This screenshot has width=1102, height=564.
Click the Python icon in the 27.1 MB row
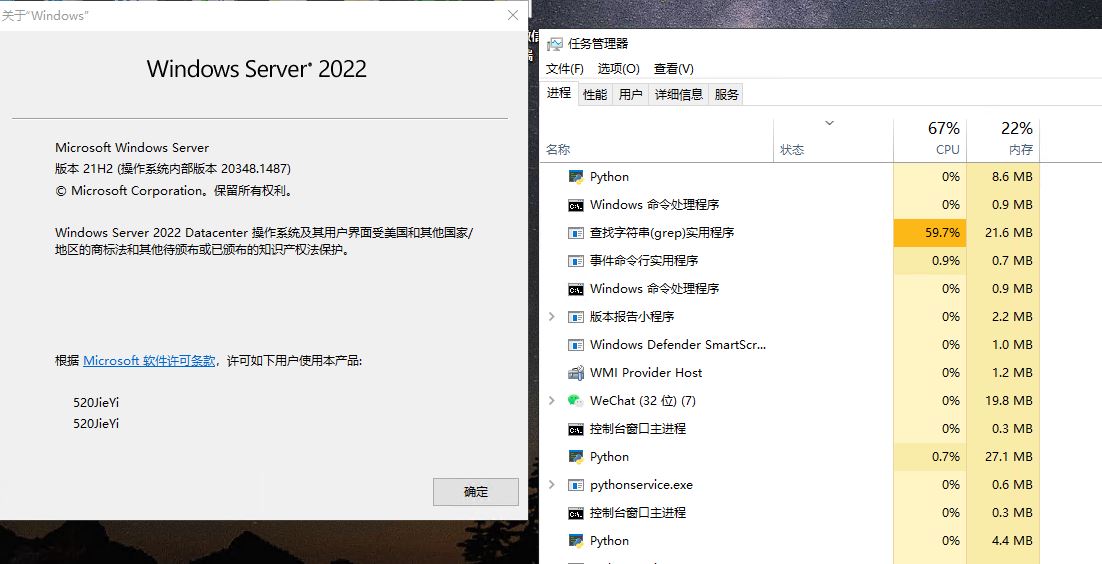576,457
